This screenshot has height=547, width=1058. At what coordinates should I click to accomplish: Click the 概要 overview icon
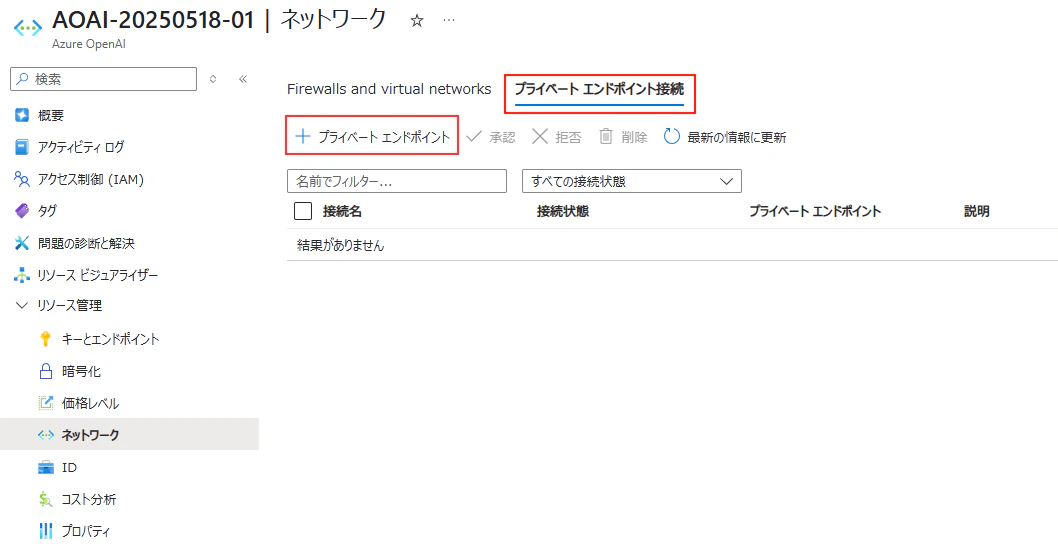coord(22,115)
